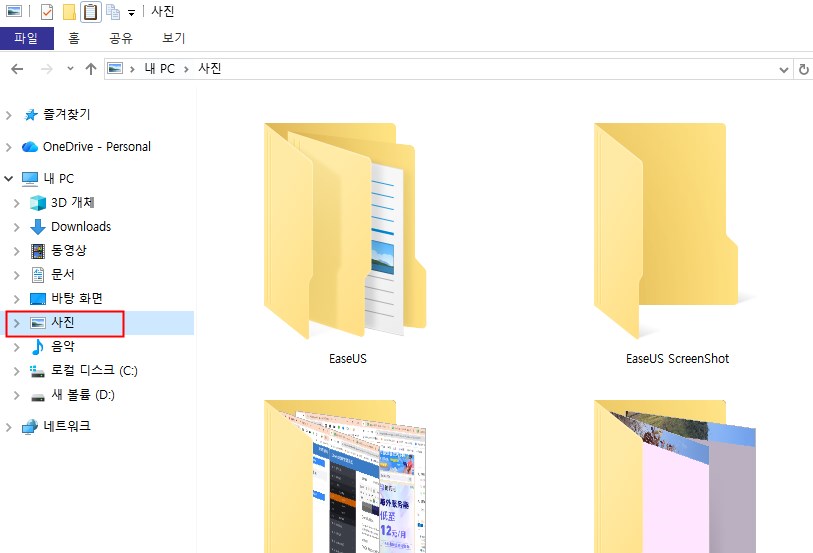This screenshot has width=813, height=553.
Task: Expand the 즐겨찾기 tree node
Action: pos(9,115)
